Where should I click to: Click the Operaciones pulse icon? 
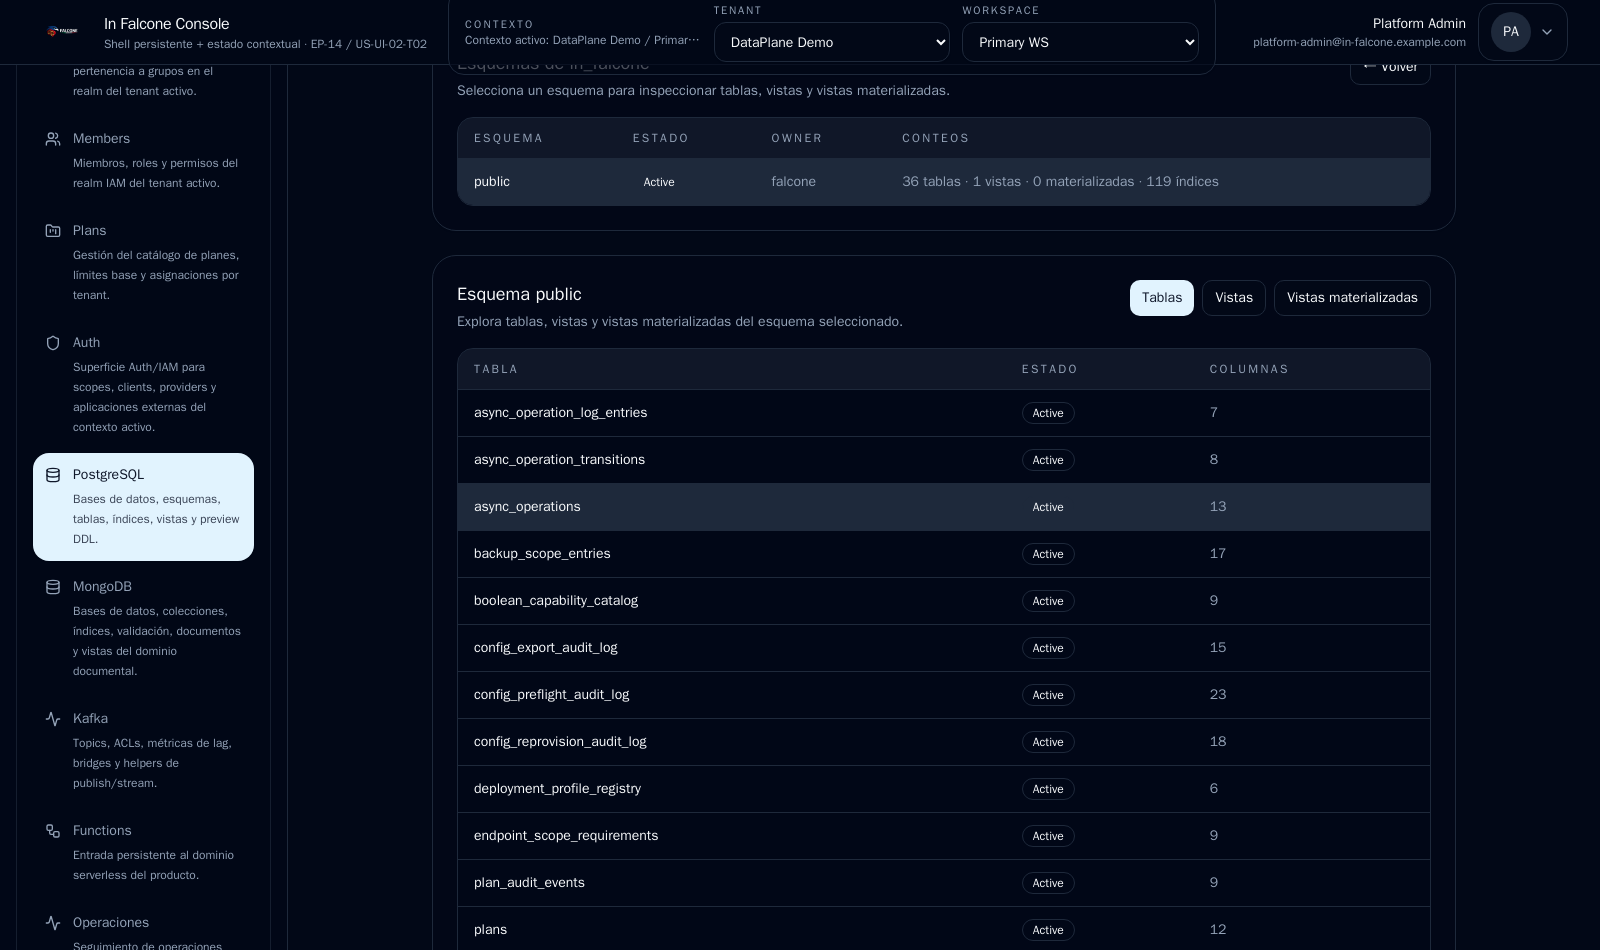pos(53,923)
